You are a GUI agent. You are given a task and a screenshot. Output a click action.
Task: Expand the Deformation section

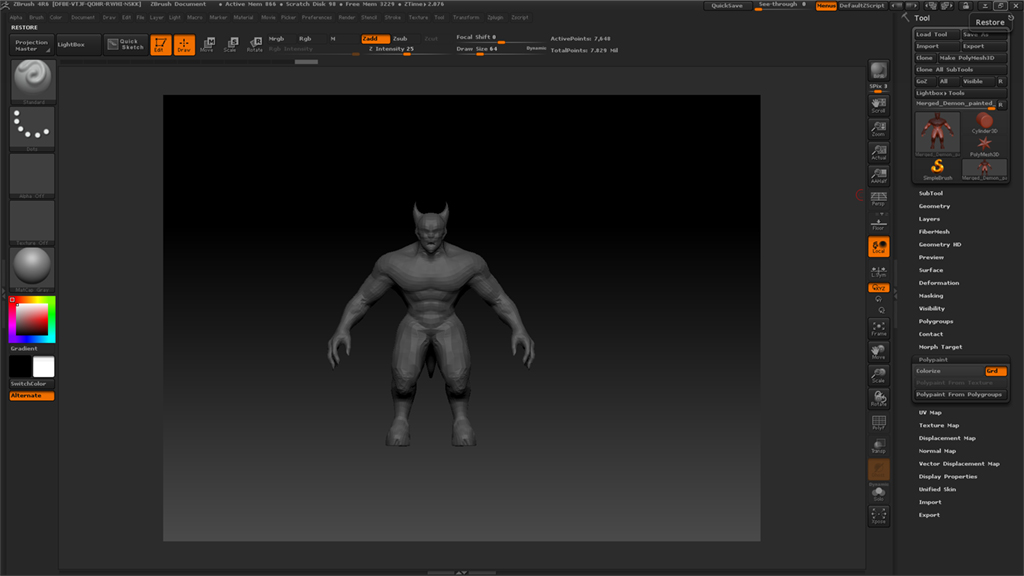[x=939, y=283]
